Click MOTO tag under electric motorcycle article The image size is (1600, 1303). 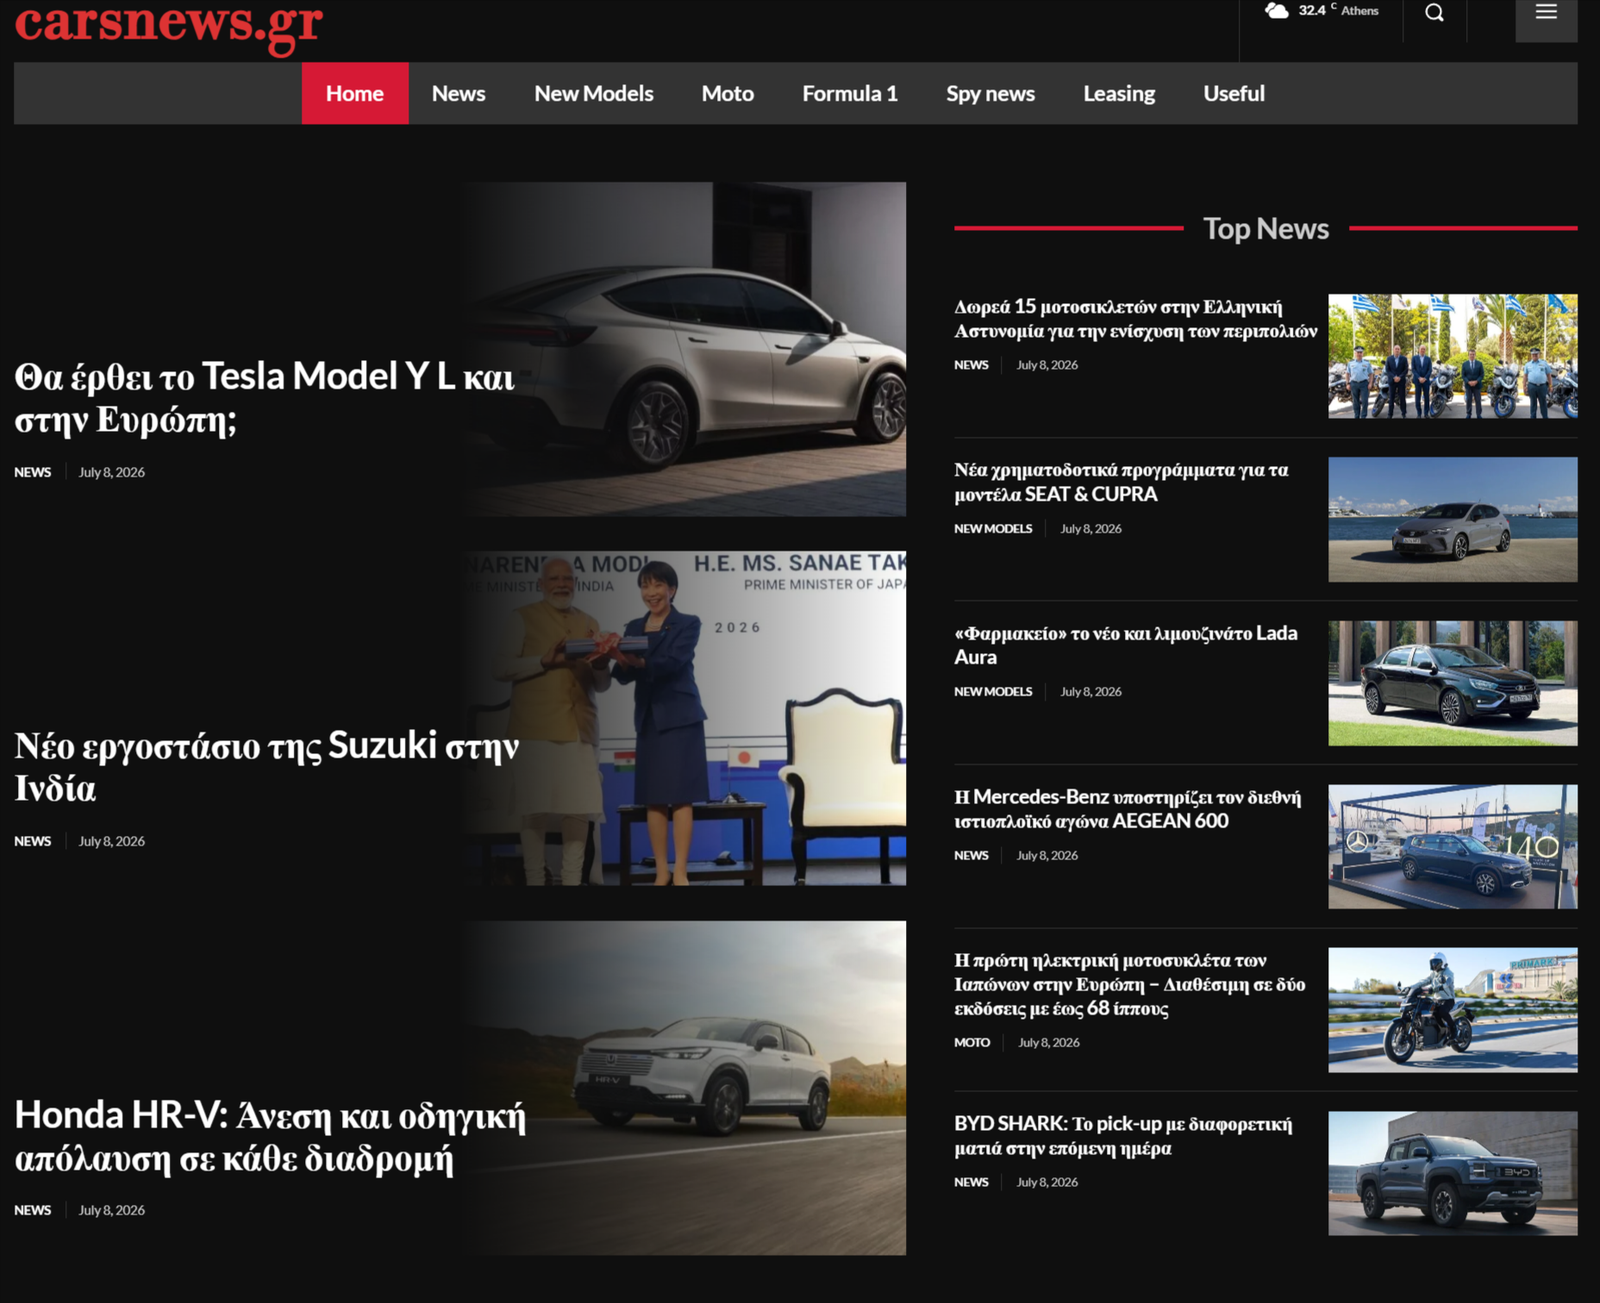tap(972, 1042)
